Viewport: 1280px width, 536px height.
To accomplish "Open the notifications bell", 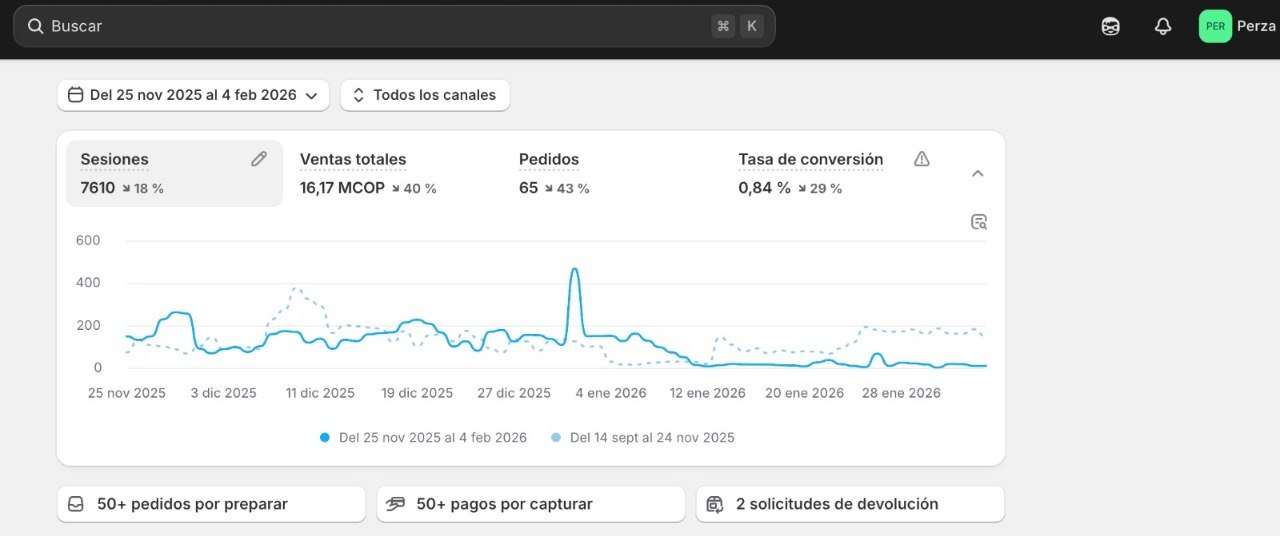I will [x=1162, y=27].
